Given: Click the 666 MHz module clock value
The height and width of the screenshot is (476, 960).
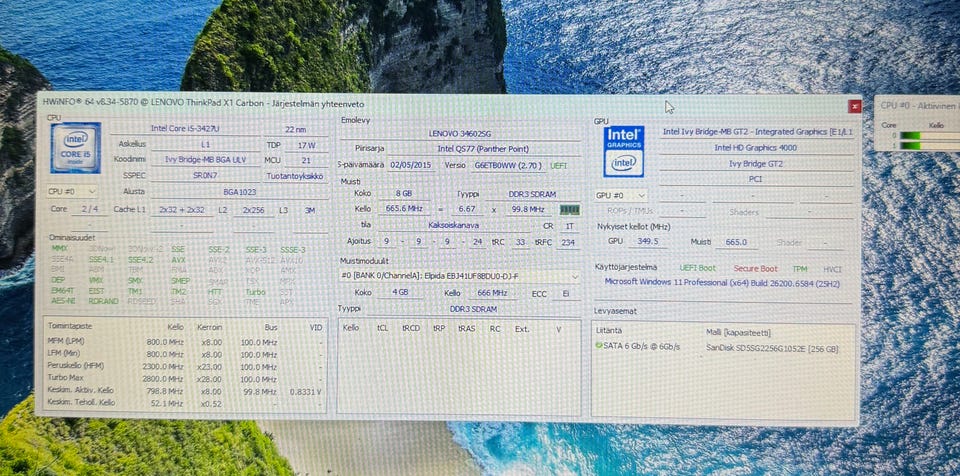Looking at the screenshot, I should (x=492, y=293).
